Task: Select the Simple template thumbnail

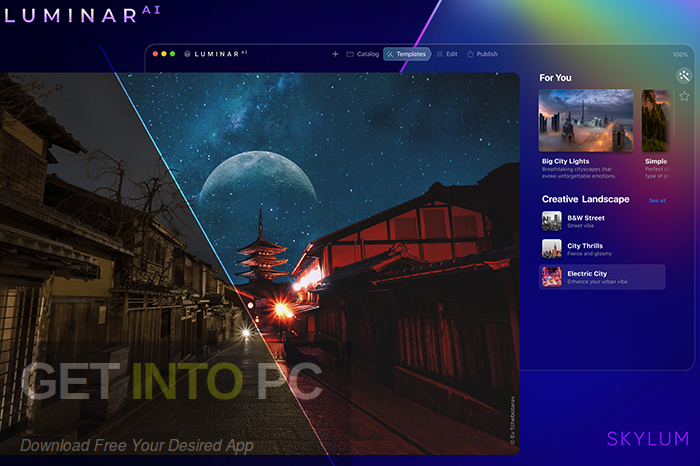Action: 655,121
